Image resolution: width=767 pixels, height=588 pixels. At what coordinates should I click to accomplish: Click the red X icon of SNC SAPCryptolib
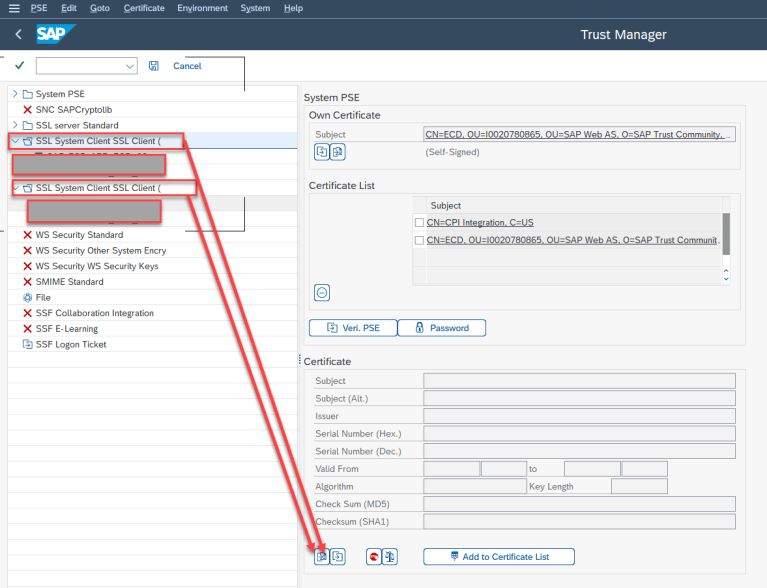click(27, 110)
